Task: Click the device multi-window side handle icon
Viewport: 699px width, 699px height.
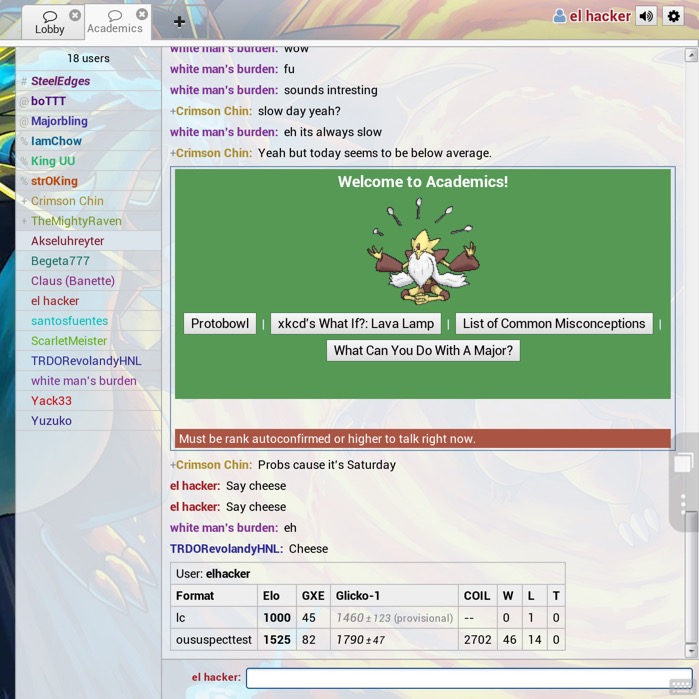Action: coord(683,463)
